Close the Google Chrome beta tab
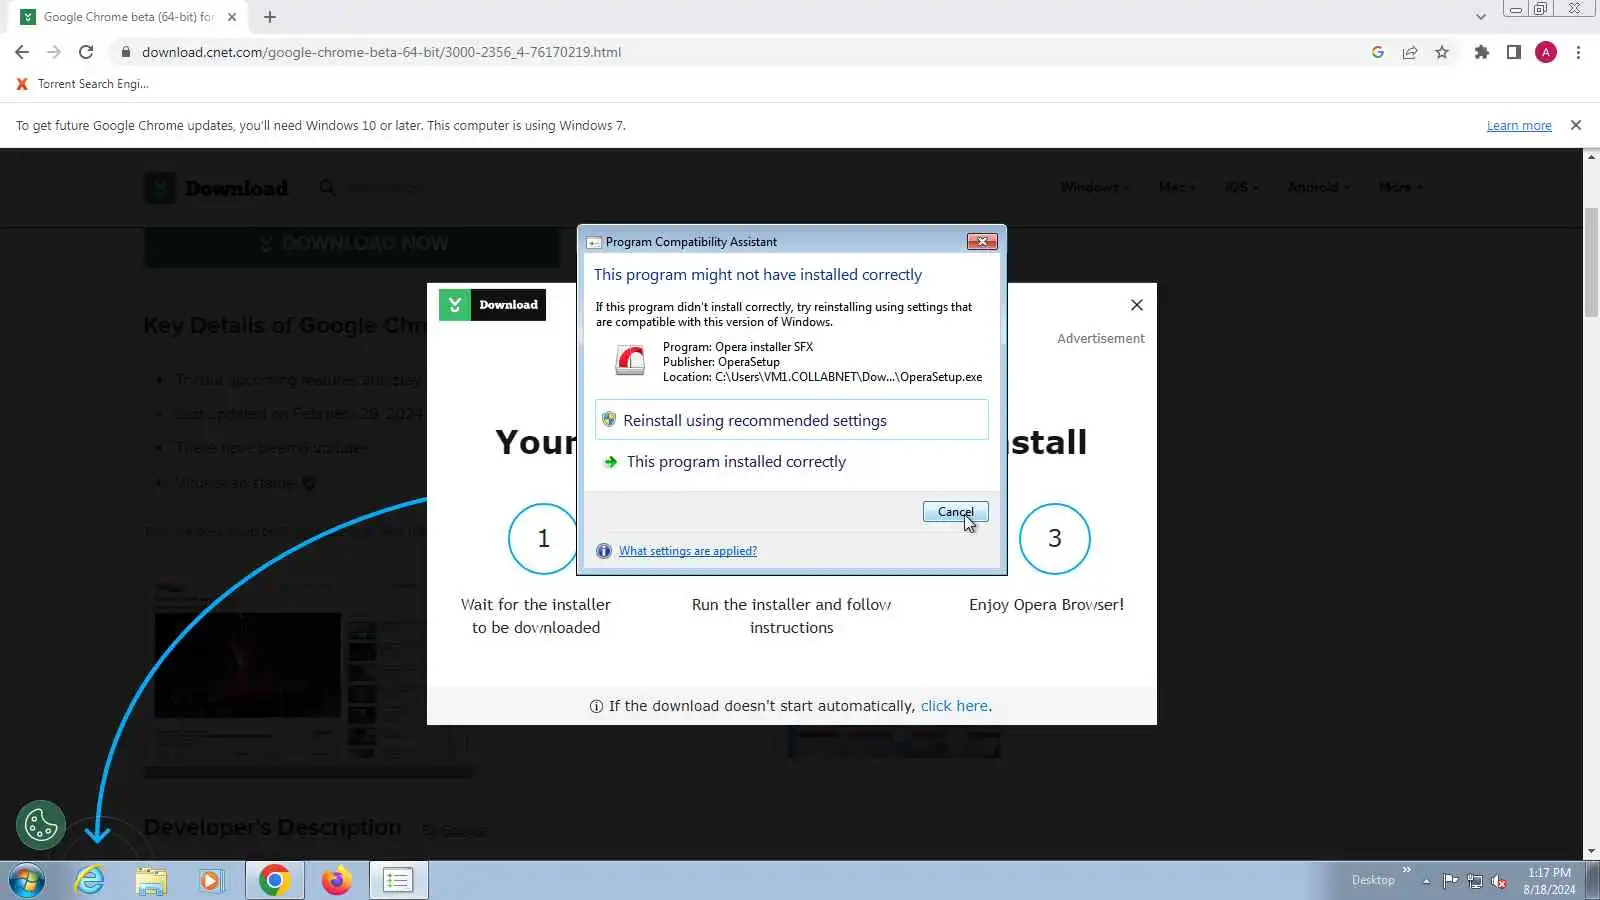This screenshot has height=900, width=1600. 232,17
